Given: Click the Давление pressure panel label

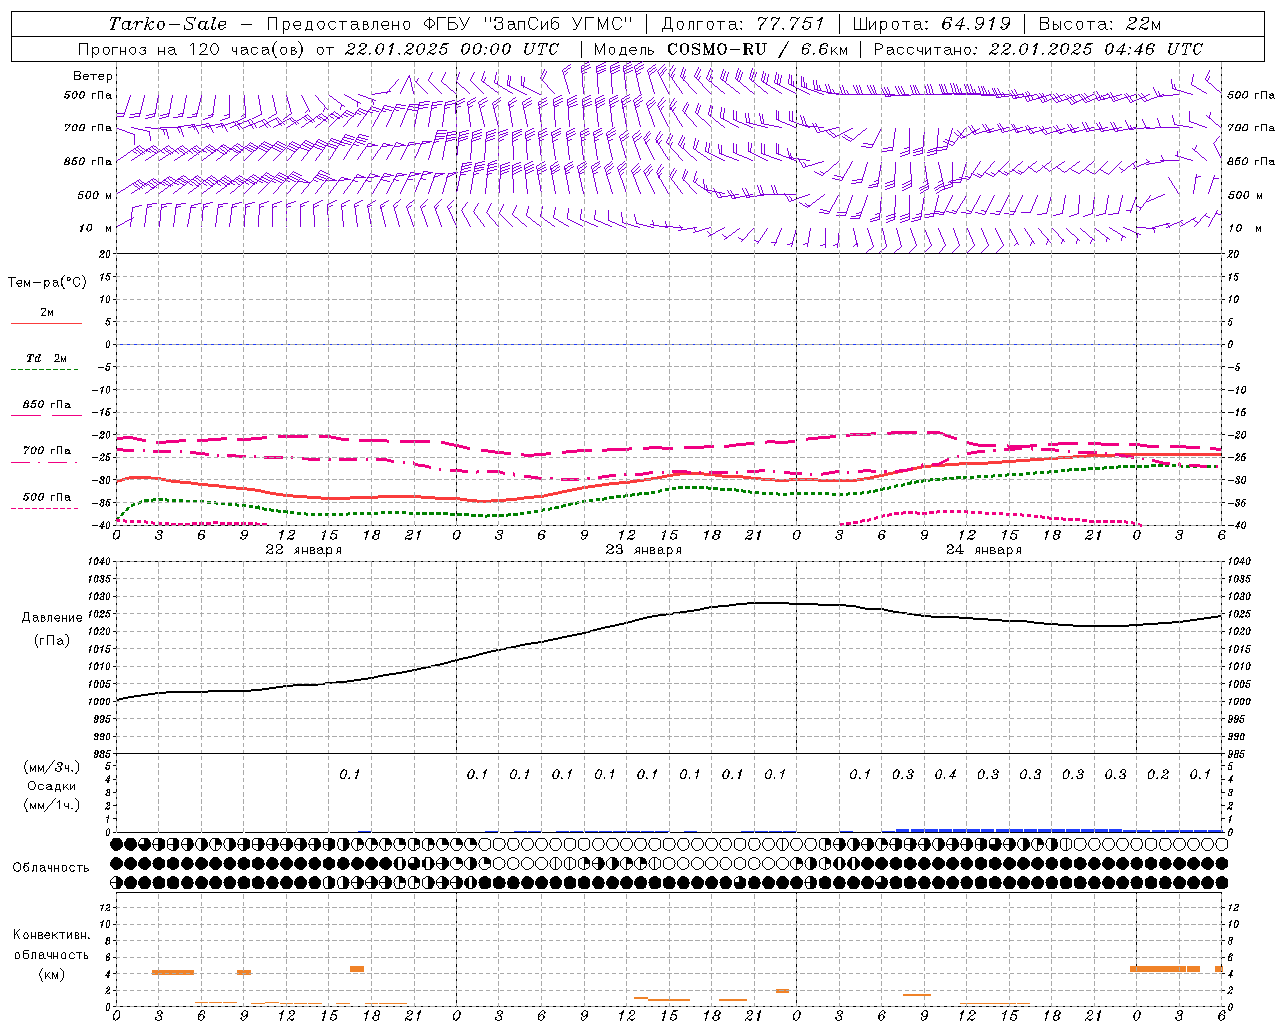Looking at the screenshot, I should click(52, 618).
